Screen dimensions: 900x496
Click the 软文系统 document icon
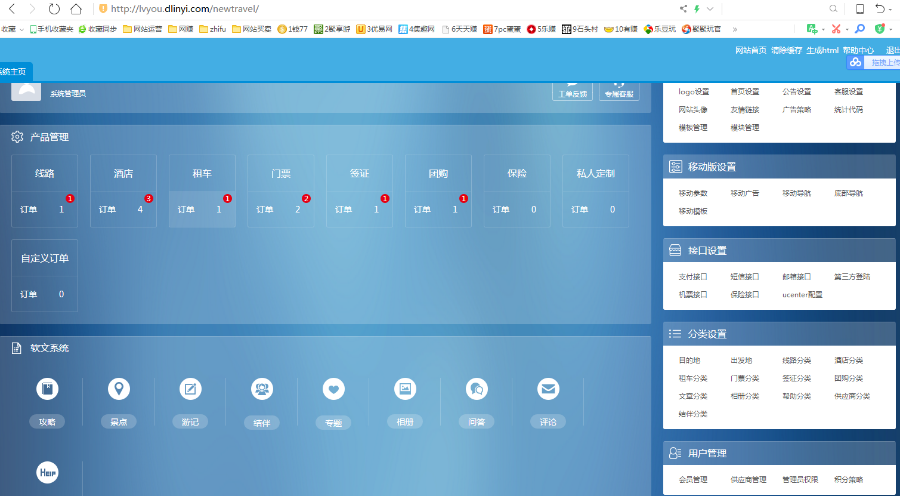[x=17, y=348]
